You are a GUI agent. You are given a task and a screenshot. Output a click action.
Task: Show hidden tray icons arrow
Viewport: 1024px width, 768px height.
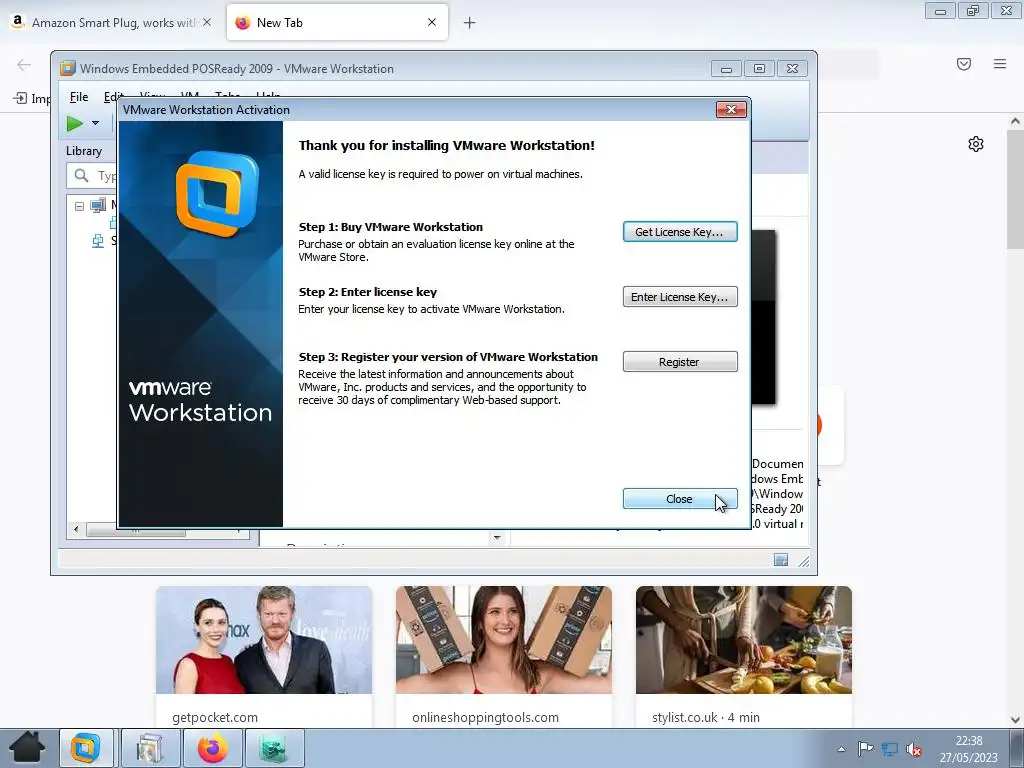point(842,749)
